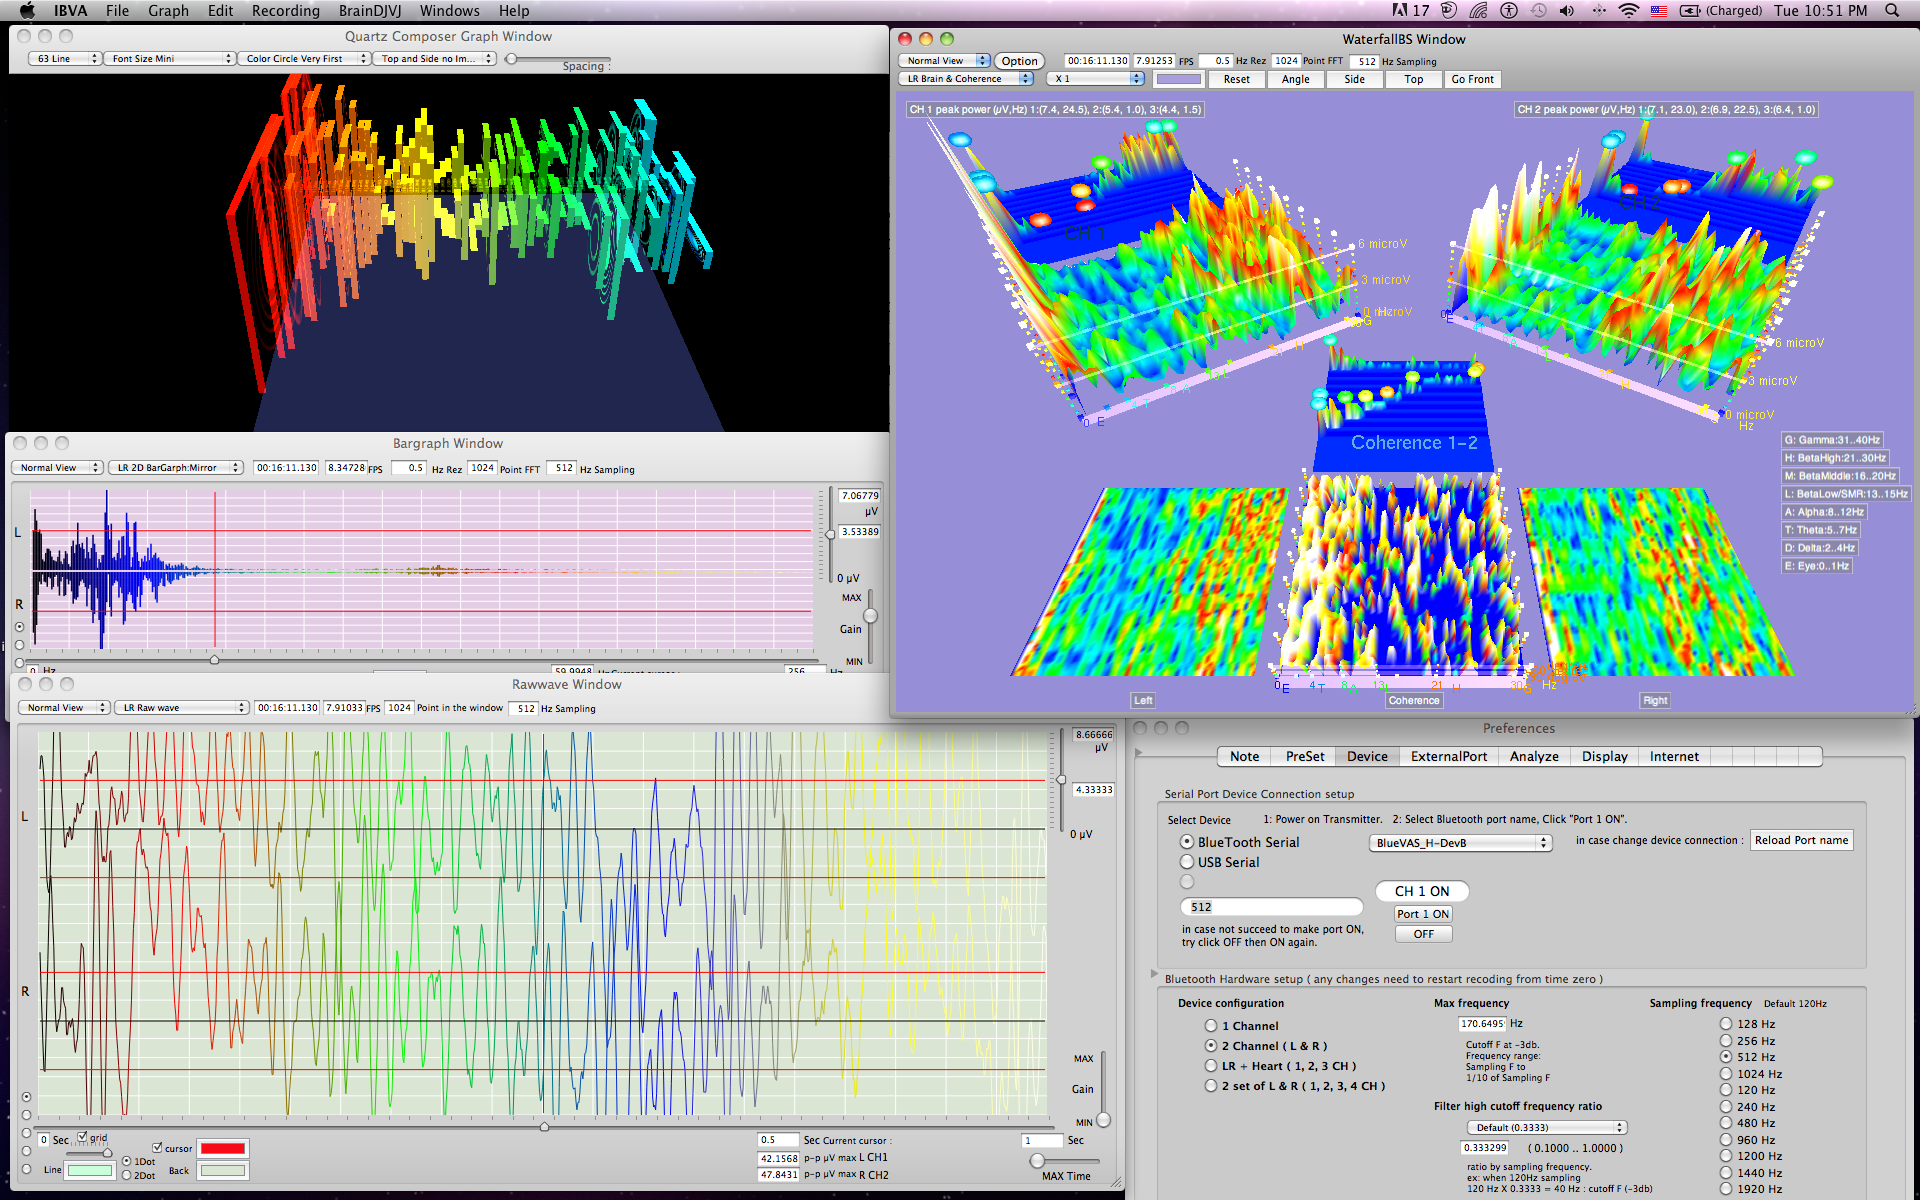Open the Universal Access menu bar icon
Image resolution: width=1920 pixels, height=1200 pixels.
coord(1509,11)
